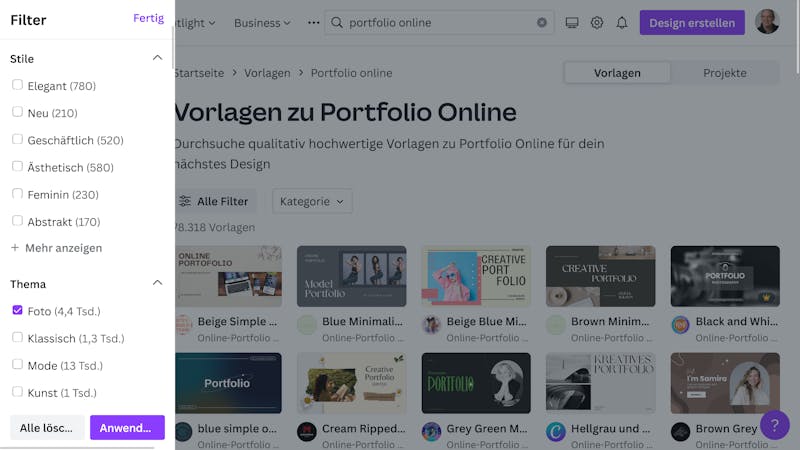The height and width of the screenshot is (450, 800).
Task: Click the desktop app monitor icon
Action: tap(572, 22)
